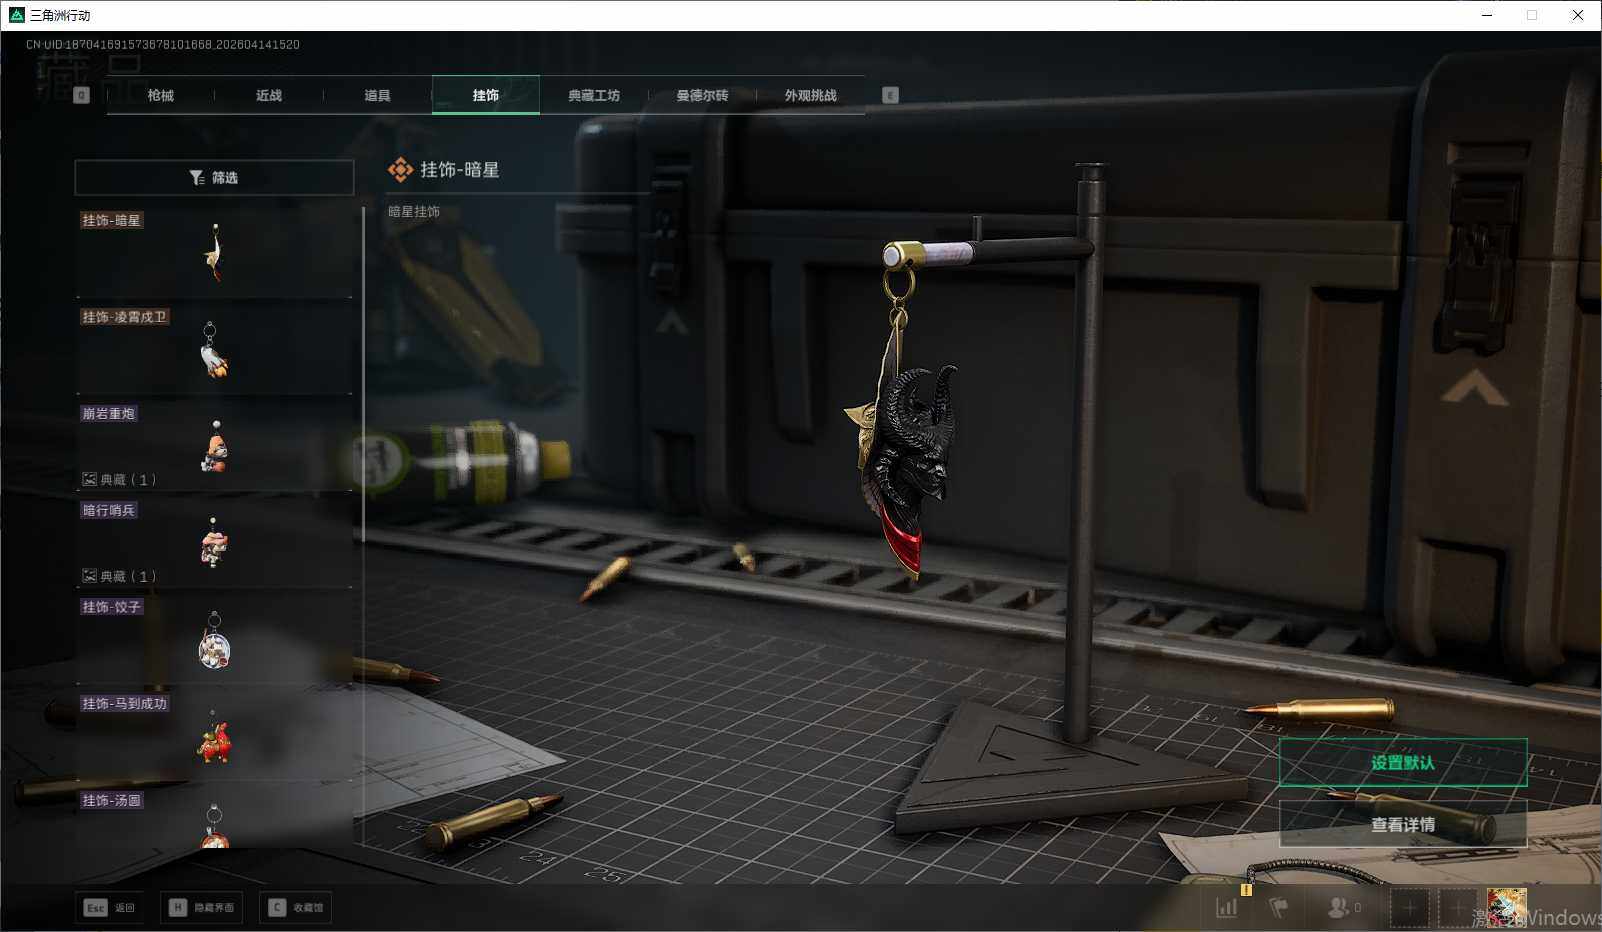
Task: Click the 查看详情 button
Action: click(x=1403, y=824)
